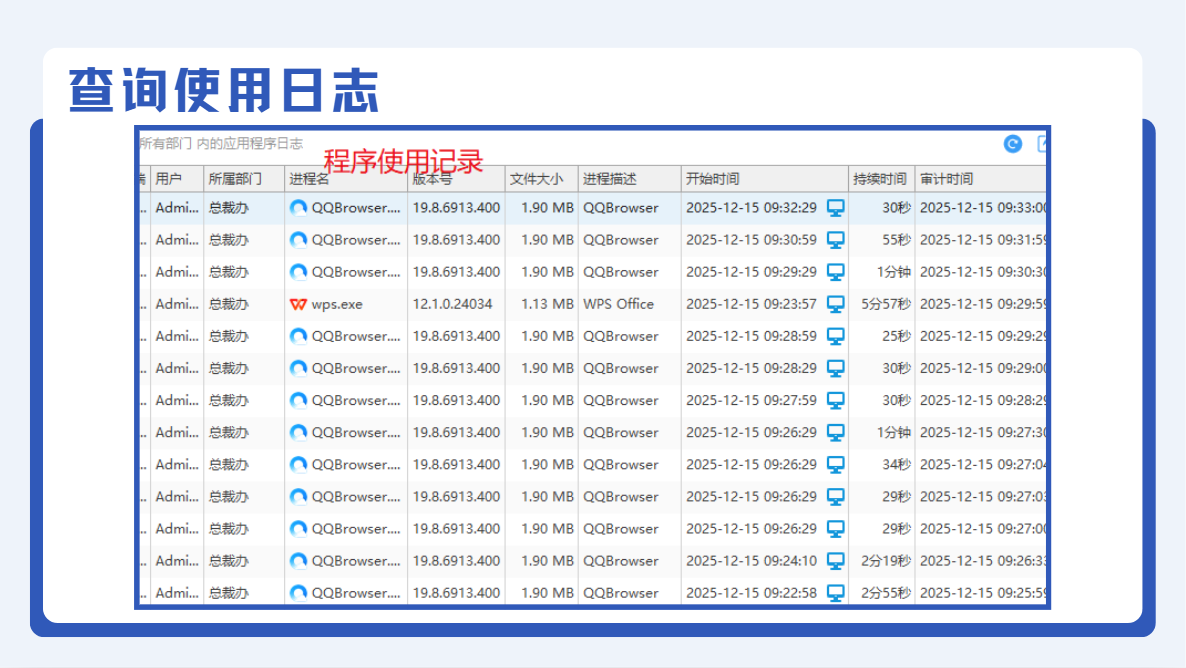The height and width of the screenshot is (668, 1186).
Task: Click the 2分19秒 duration cell
Action: click(x=886, y=561)
